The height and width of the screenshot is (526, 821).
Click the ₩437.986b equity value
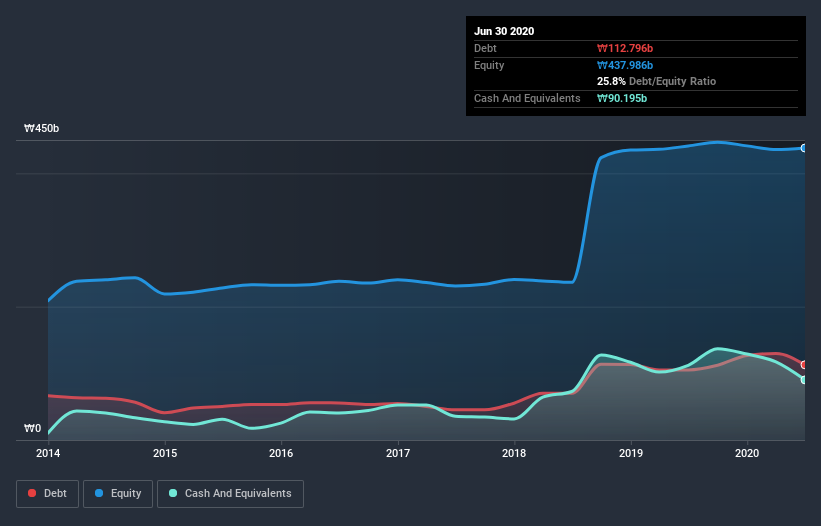click(x=625, y=65)
